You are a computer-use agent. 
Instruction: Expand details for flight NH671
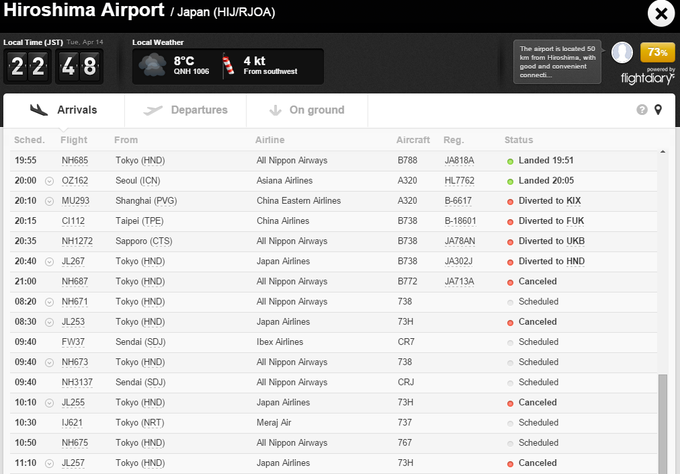pyautogui.click(x=49, y=302)
